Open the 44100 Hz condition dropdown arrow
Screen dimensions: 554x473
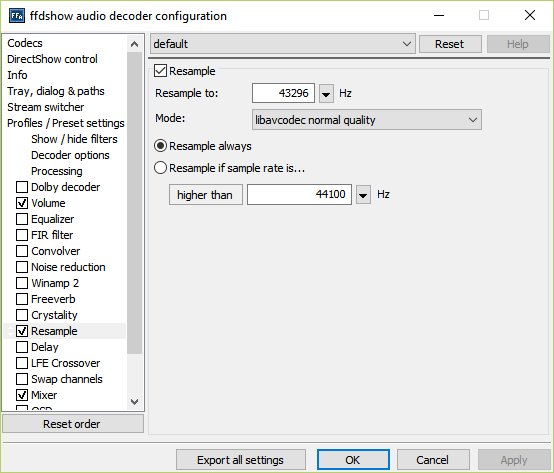tap(363, 194)
